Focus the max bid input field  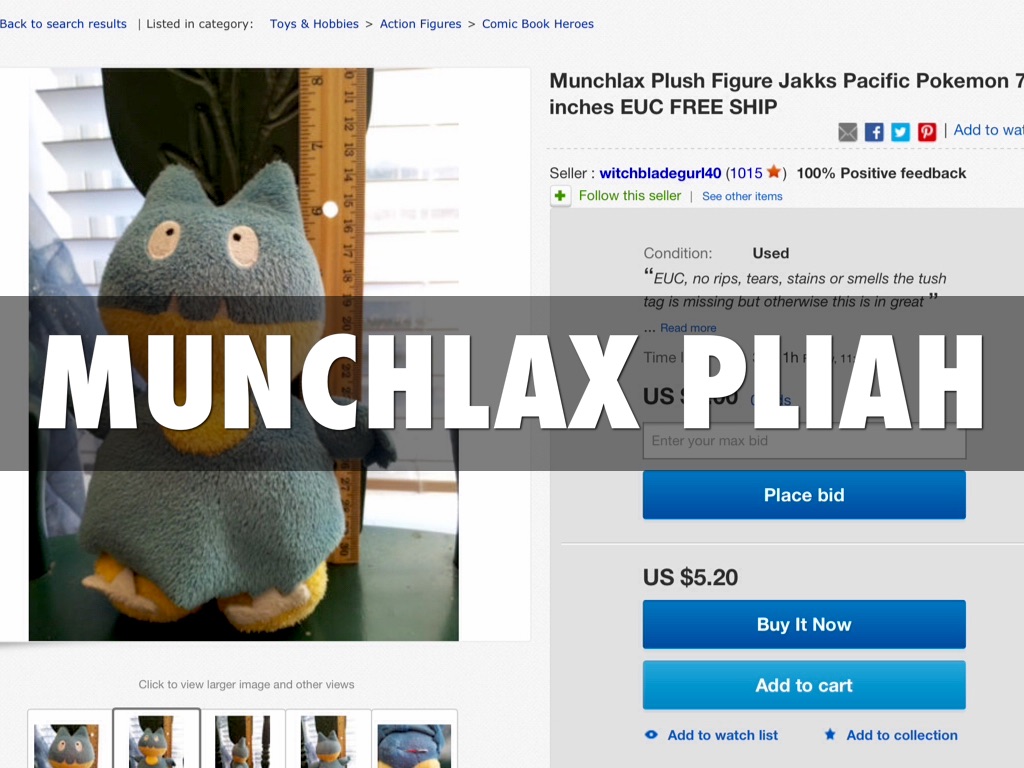click(804, 441)
